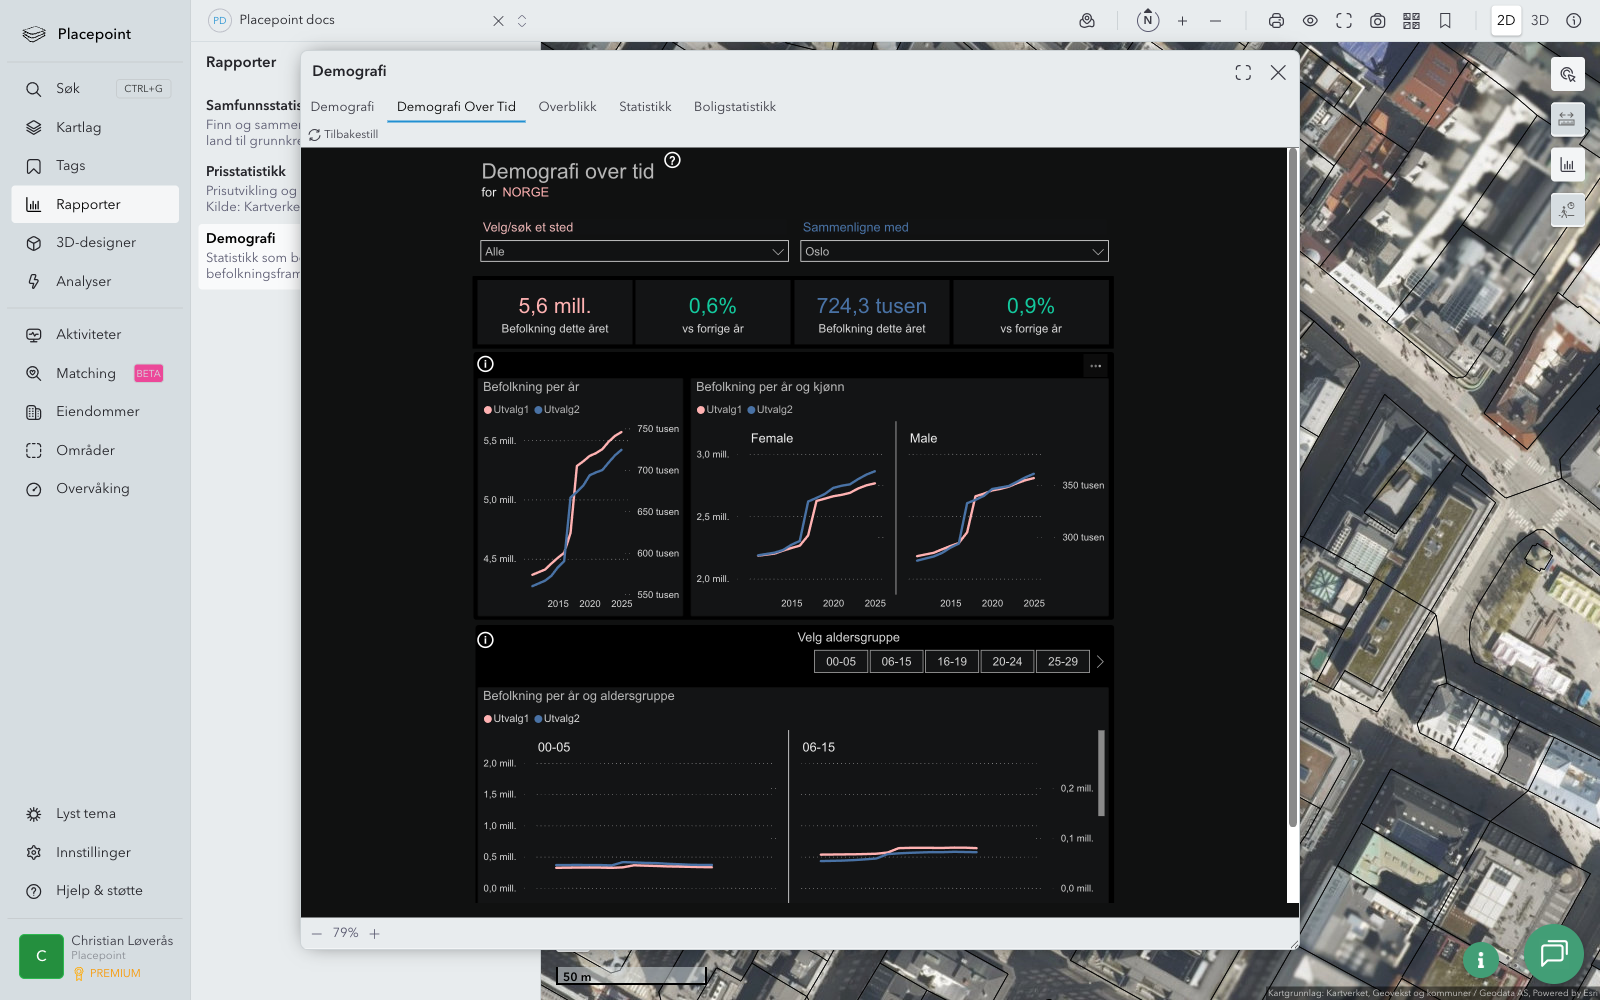Screen dimensions: 1600x1000
Task: Click the Søk search field
Action: [68, 89]
